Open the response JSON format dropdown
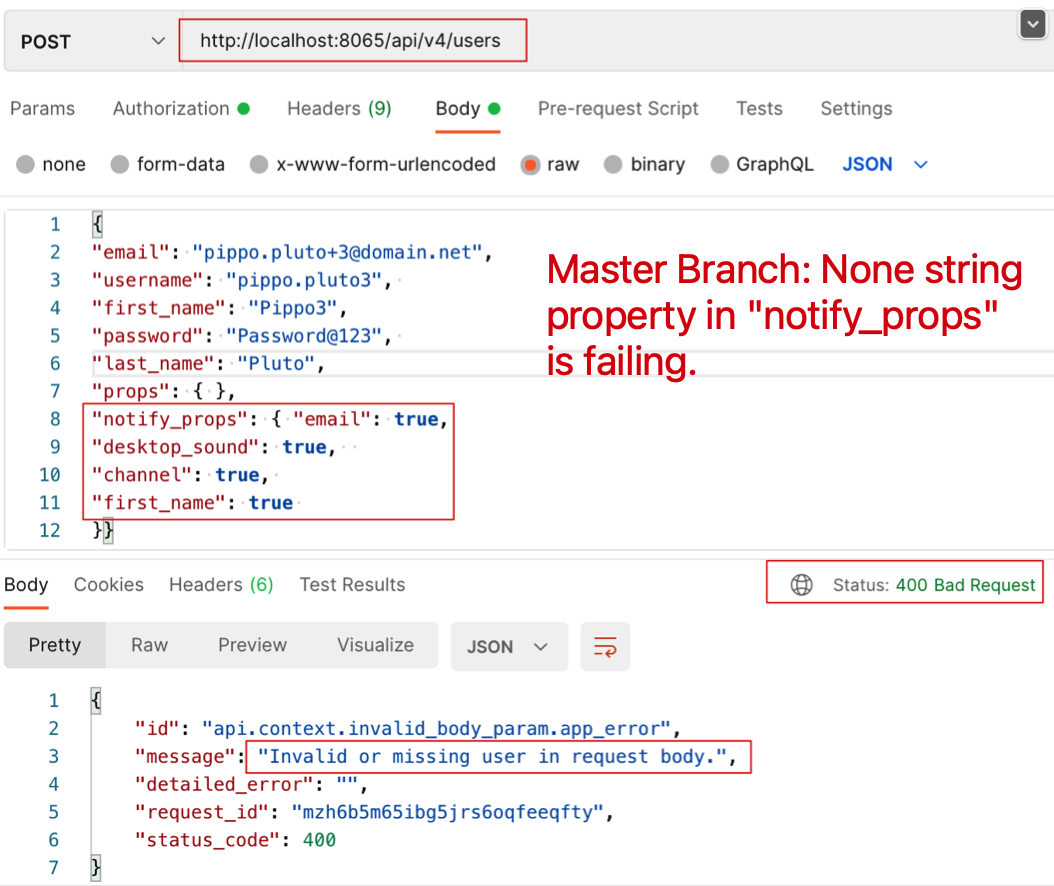Image resolution: width=1054 pixels, height=886 pixels. 509,647
